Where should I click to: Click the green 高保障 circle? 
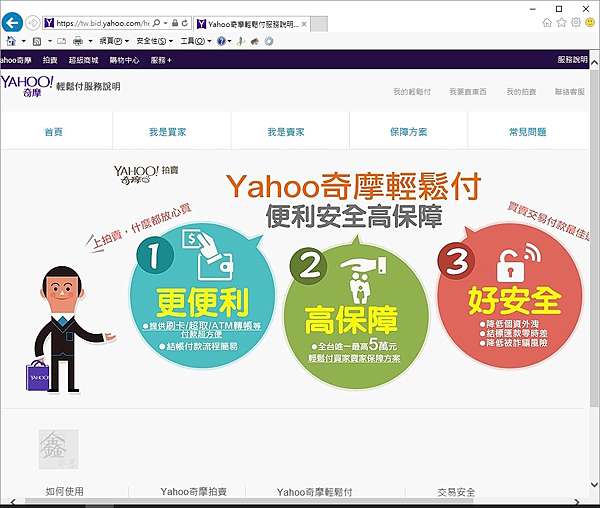point(356,318)
